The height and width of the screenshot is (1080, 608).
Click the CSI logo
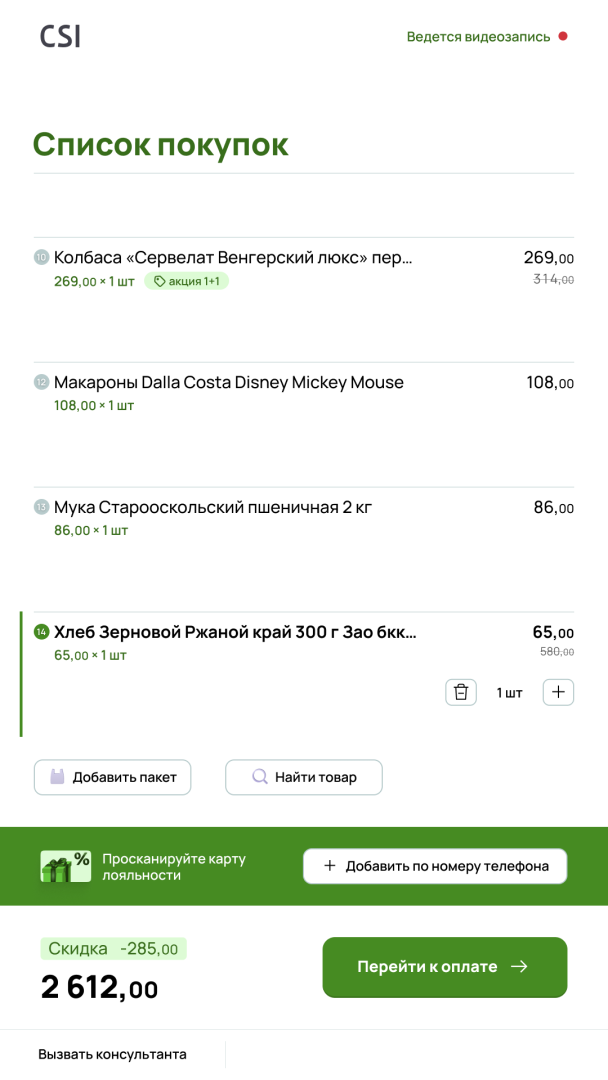60,37
